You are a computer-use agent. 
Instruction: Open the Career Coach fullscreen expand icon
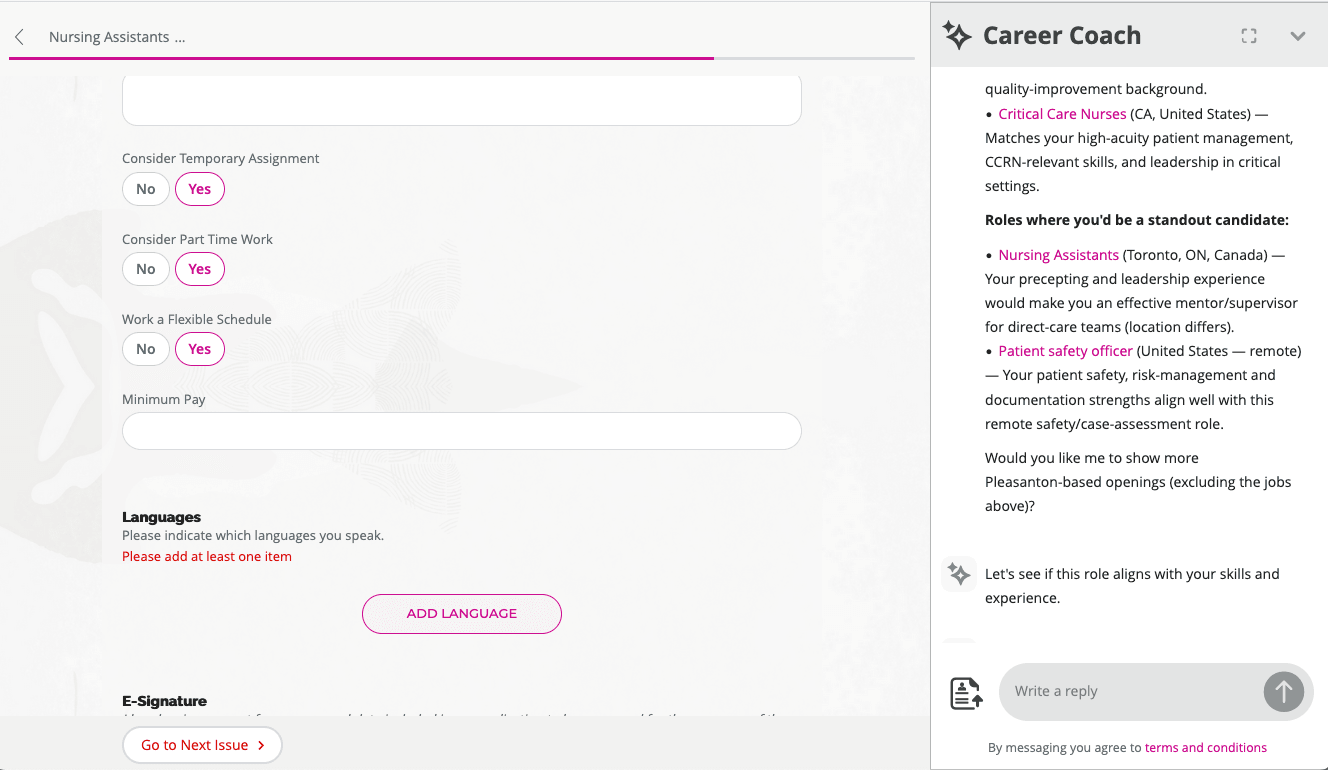(1248, 35)
